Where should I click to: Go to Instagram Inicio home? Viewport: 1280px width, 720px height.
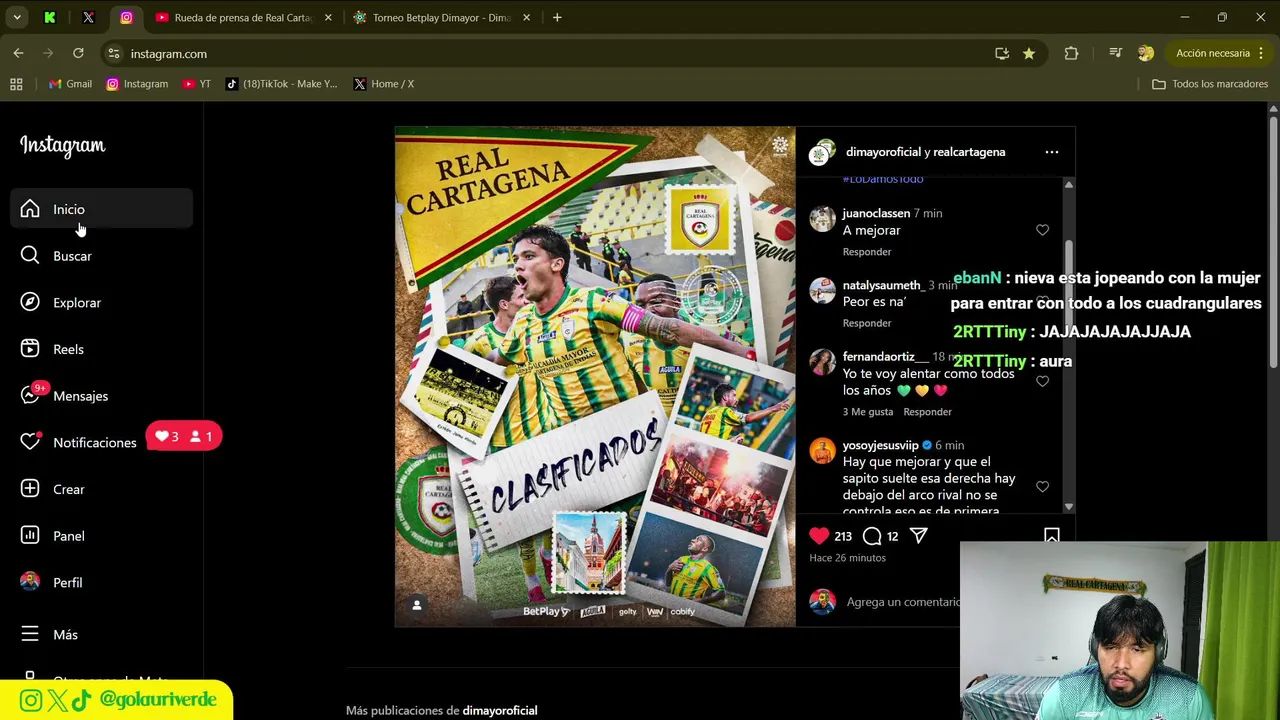(102, 209)
